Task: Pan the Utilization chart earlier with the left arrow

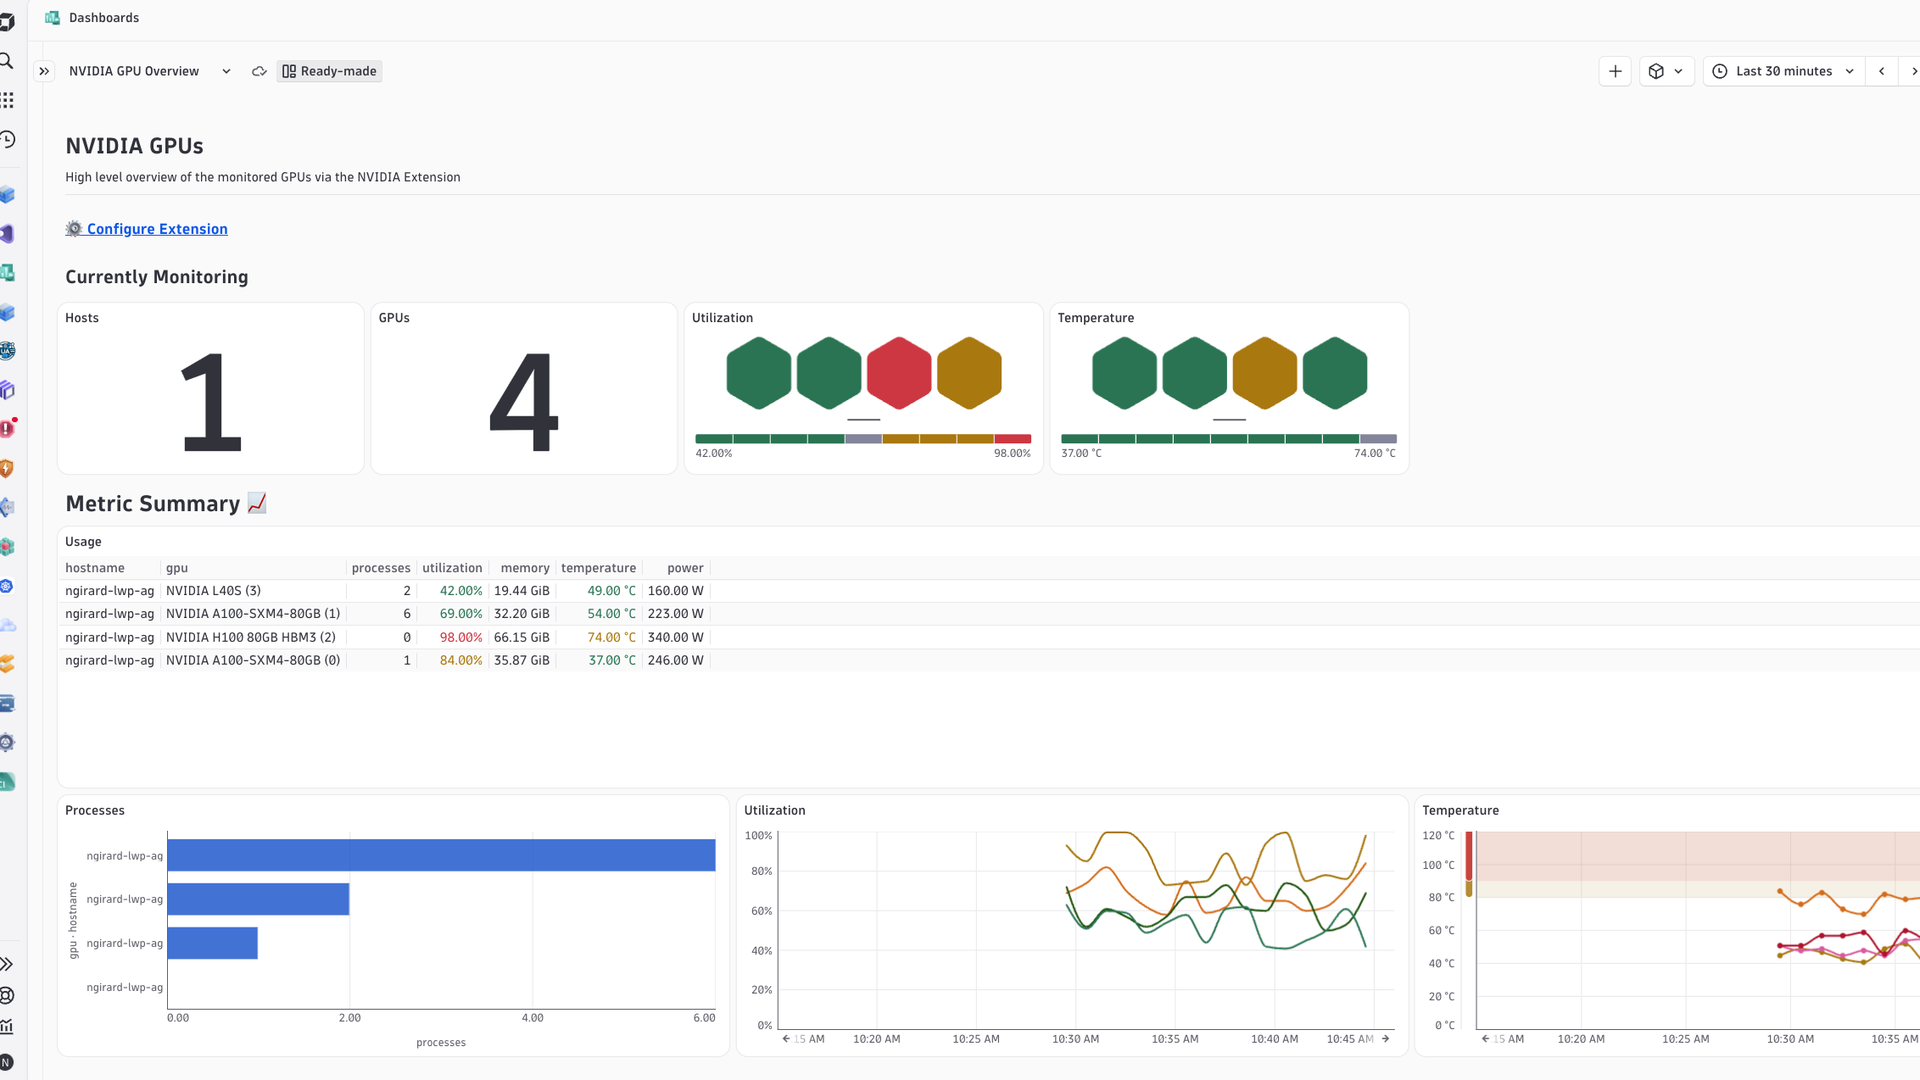Action: coord(786,1039)
